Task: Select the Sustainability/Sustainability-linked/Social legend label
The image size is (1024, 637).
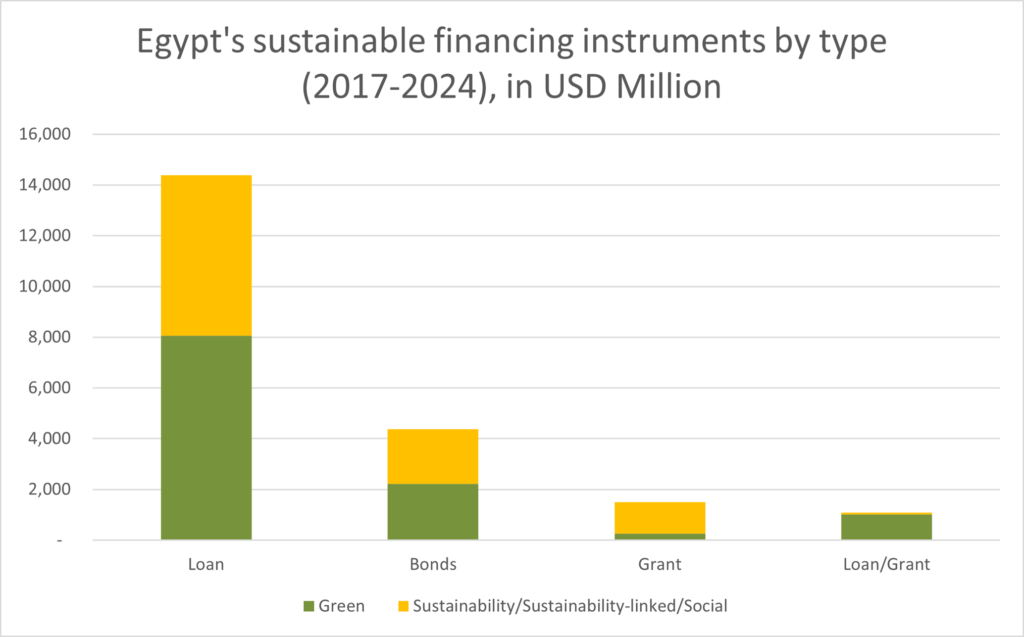Action: point(570,606)
